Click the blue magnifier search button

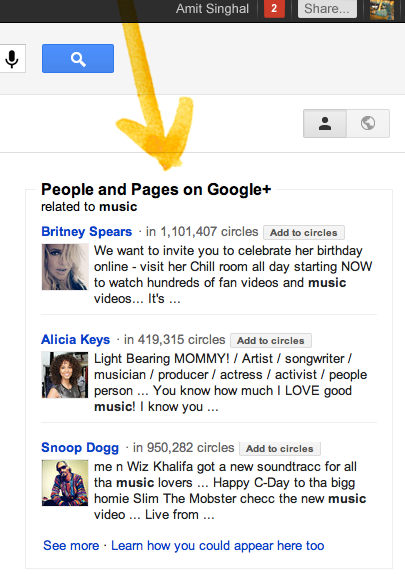click(78, 59)
